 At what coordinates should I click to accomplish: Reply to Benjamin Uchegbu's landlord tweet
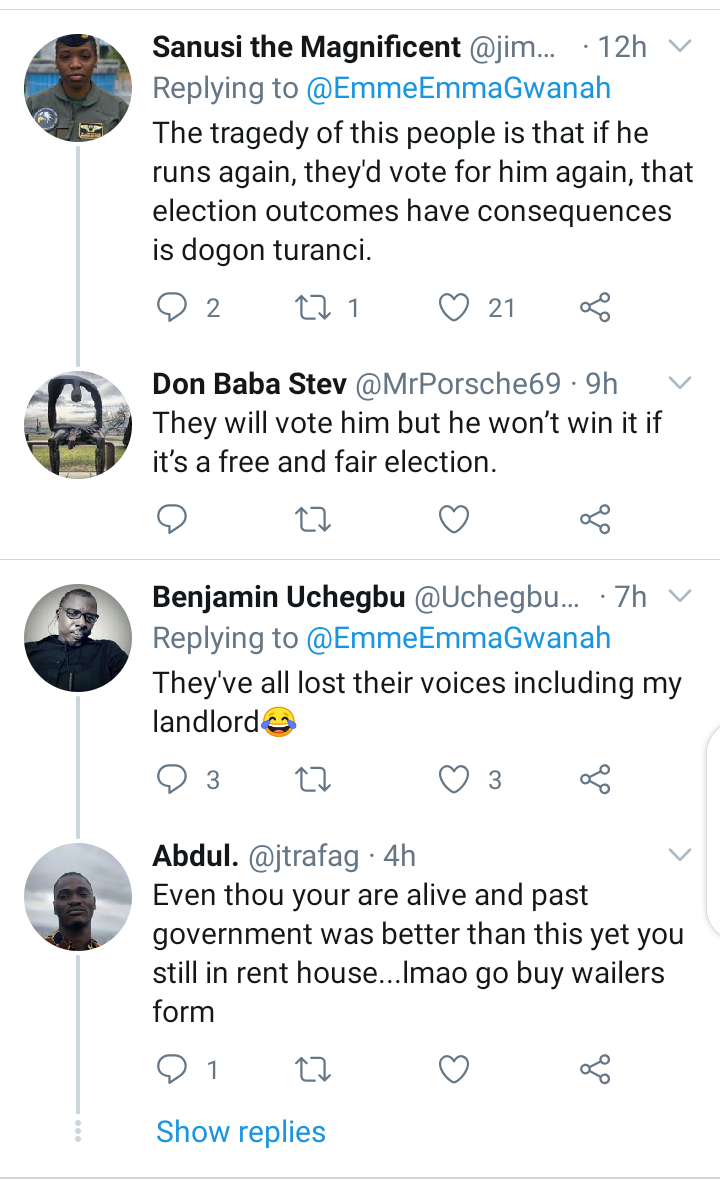172,779
